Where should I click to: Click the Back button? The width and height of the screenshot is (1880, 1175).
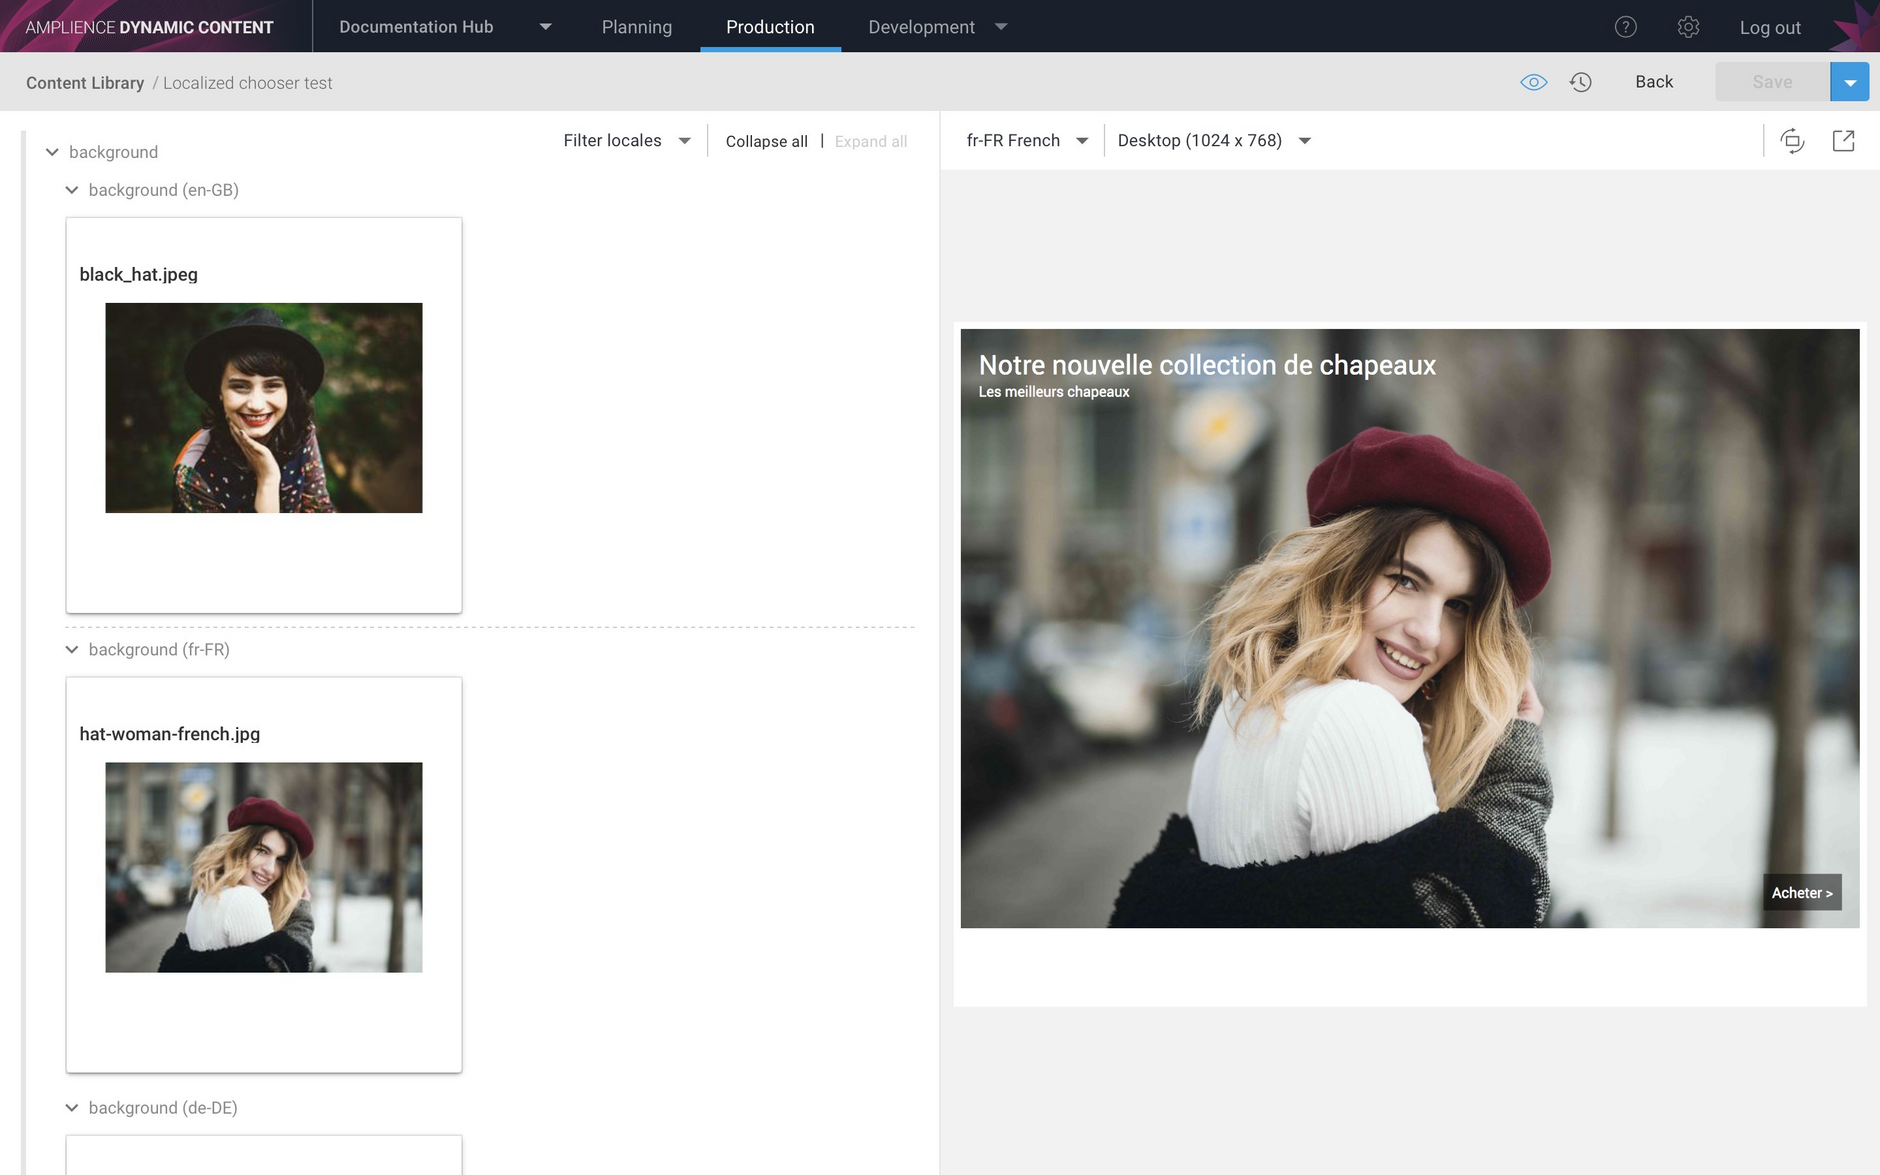(1654, 82)
